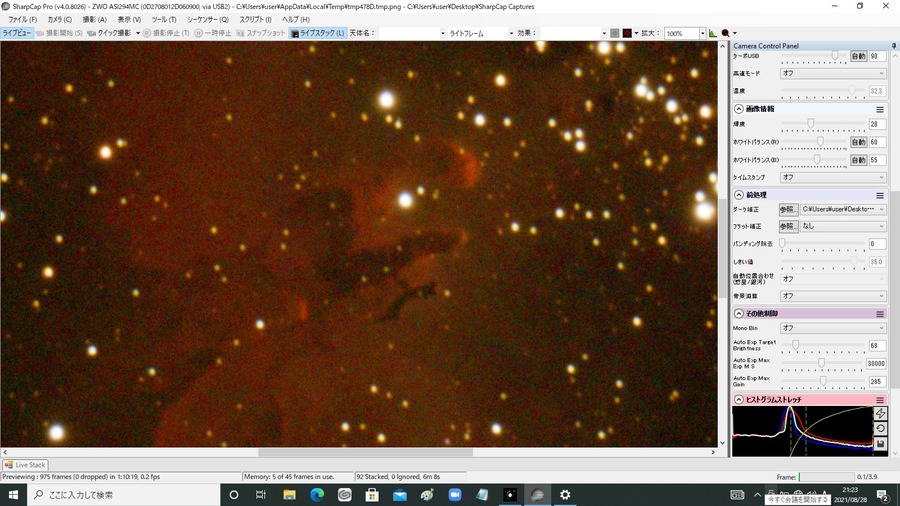Click the zoom magnifier toolbar icon

[726, 33]
